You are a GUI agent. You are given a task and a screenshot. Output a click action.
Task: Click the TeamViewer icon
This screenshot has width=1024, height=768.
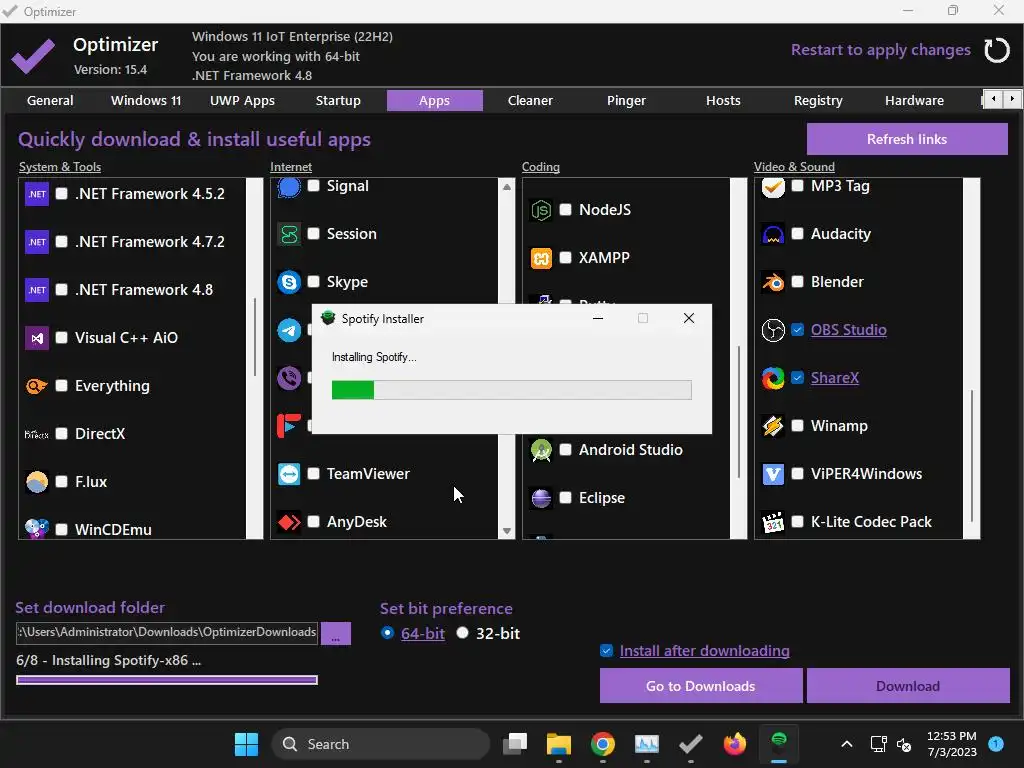point(289,474)
